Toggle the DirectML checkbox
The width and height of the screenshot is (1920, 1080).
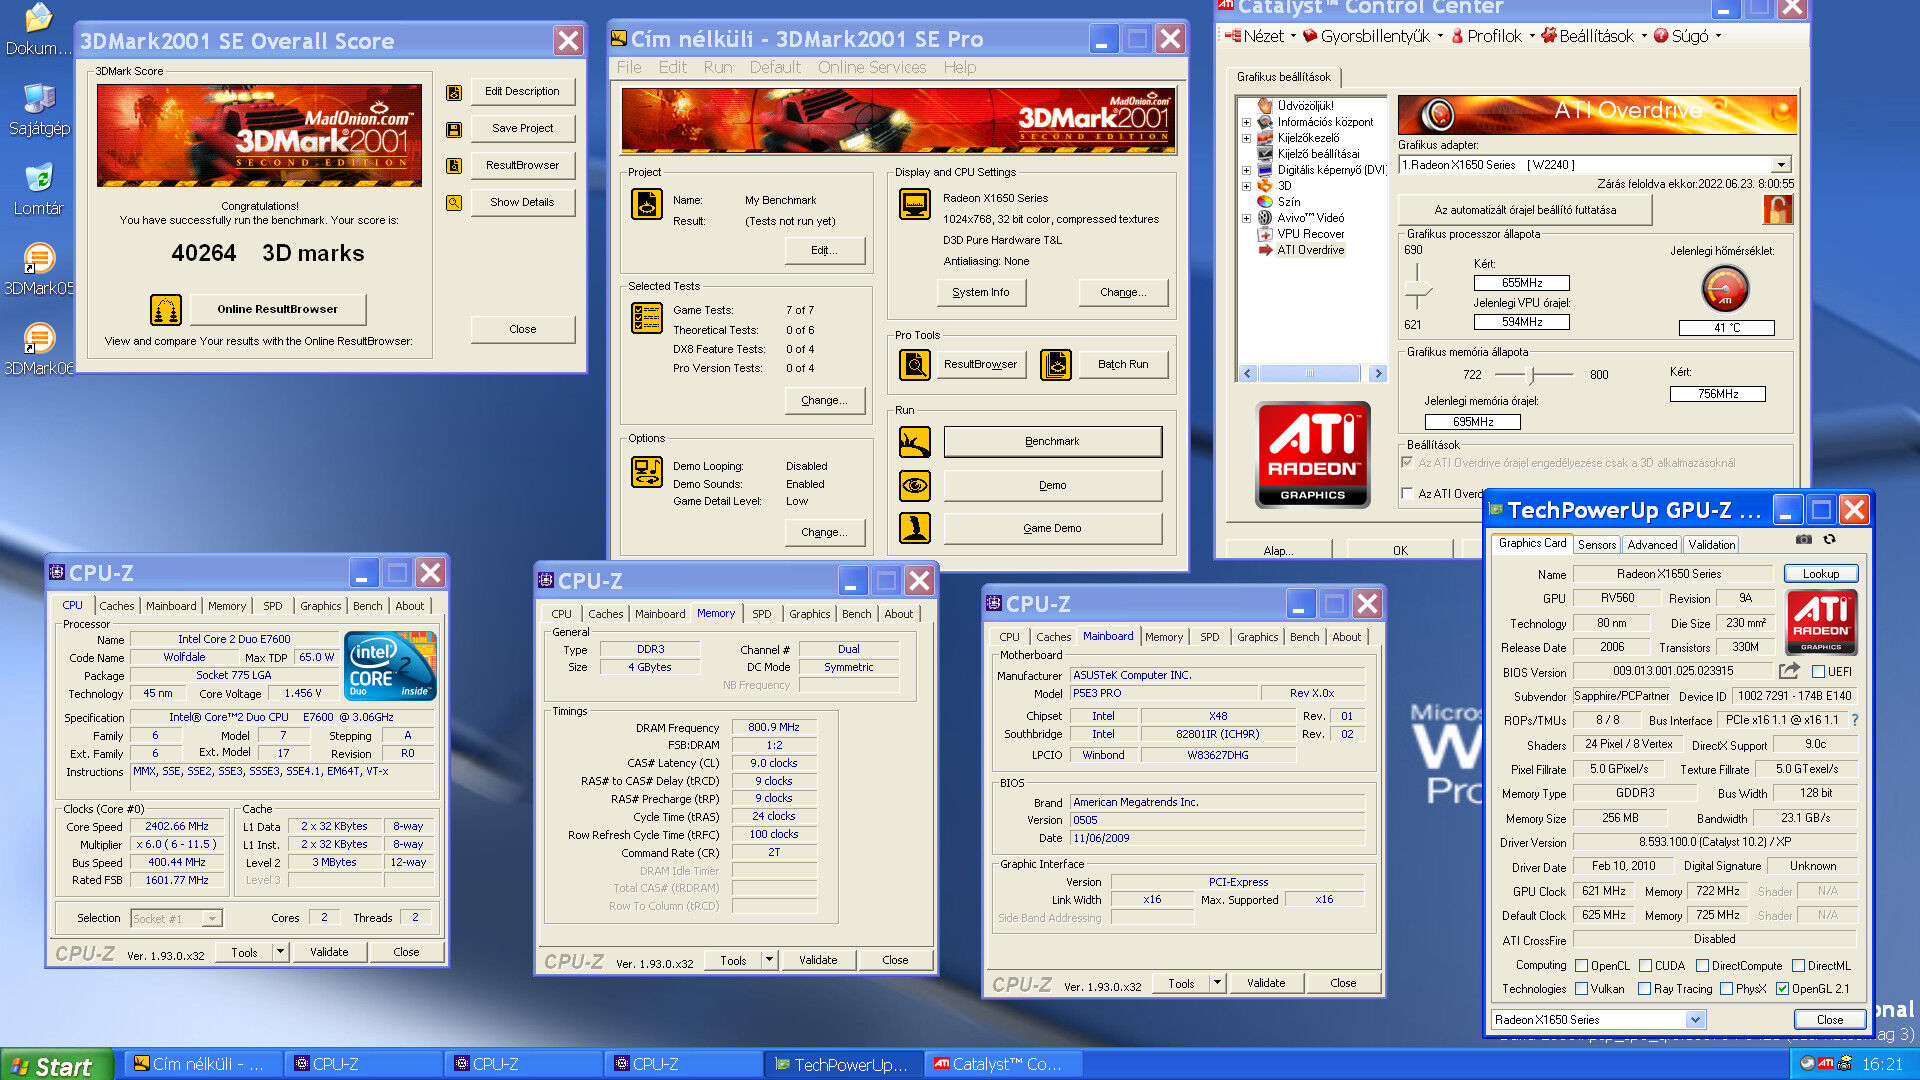point(1798,966)
